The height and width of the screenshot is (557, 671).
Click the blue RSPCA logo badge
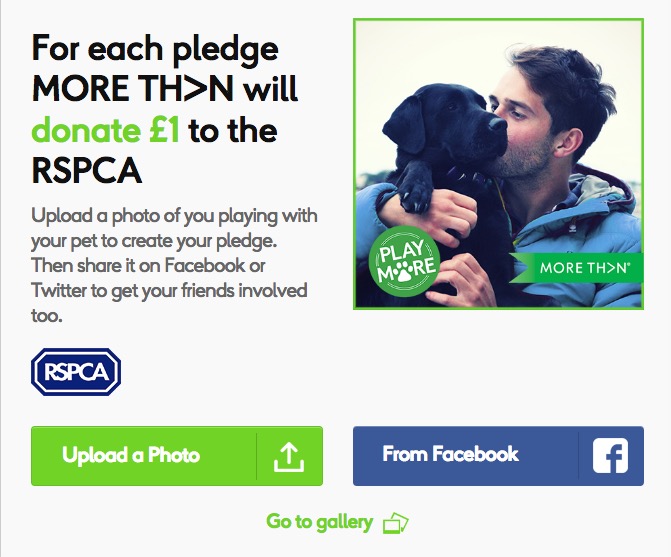click(76, 371)
